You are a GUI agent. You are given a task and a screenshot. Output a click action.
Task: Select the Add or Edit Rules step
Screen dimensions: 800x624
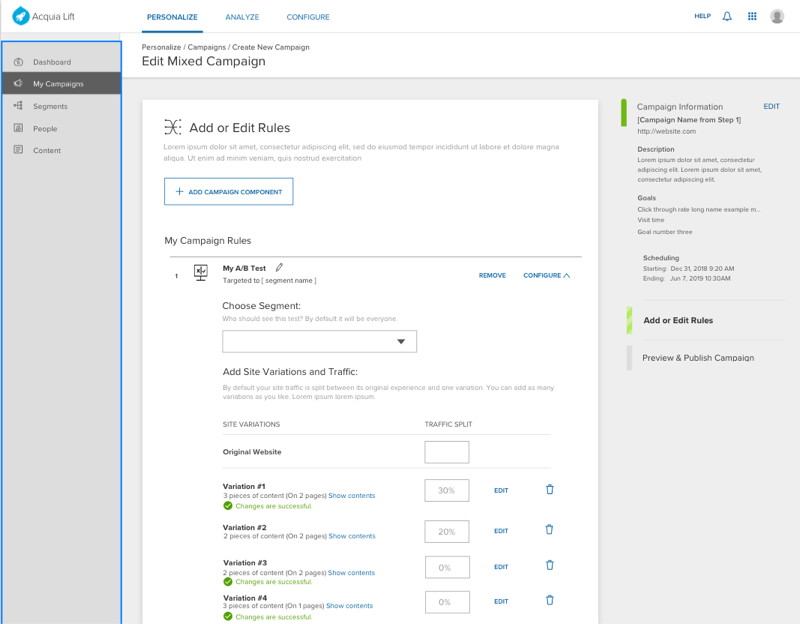click(678, 320)
